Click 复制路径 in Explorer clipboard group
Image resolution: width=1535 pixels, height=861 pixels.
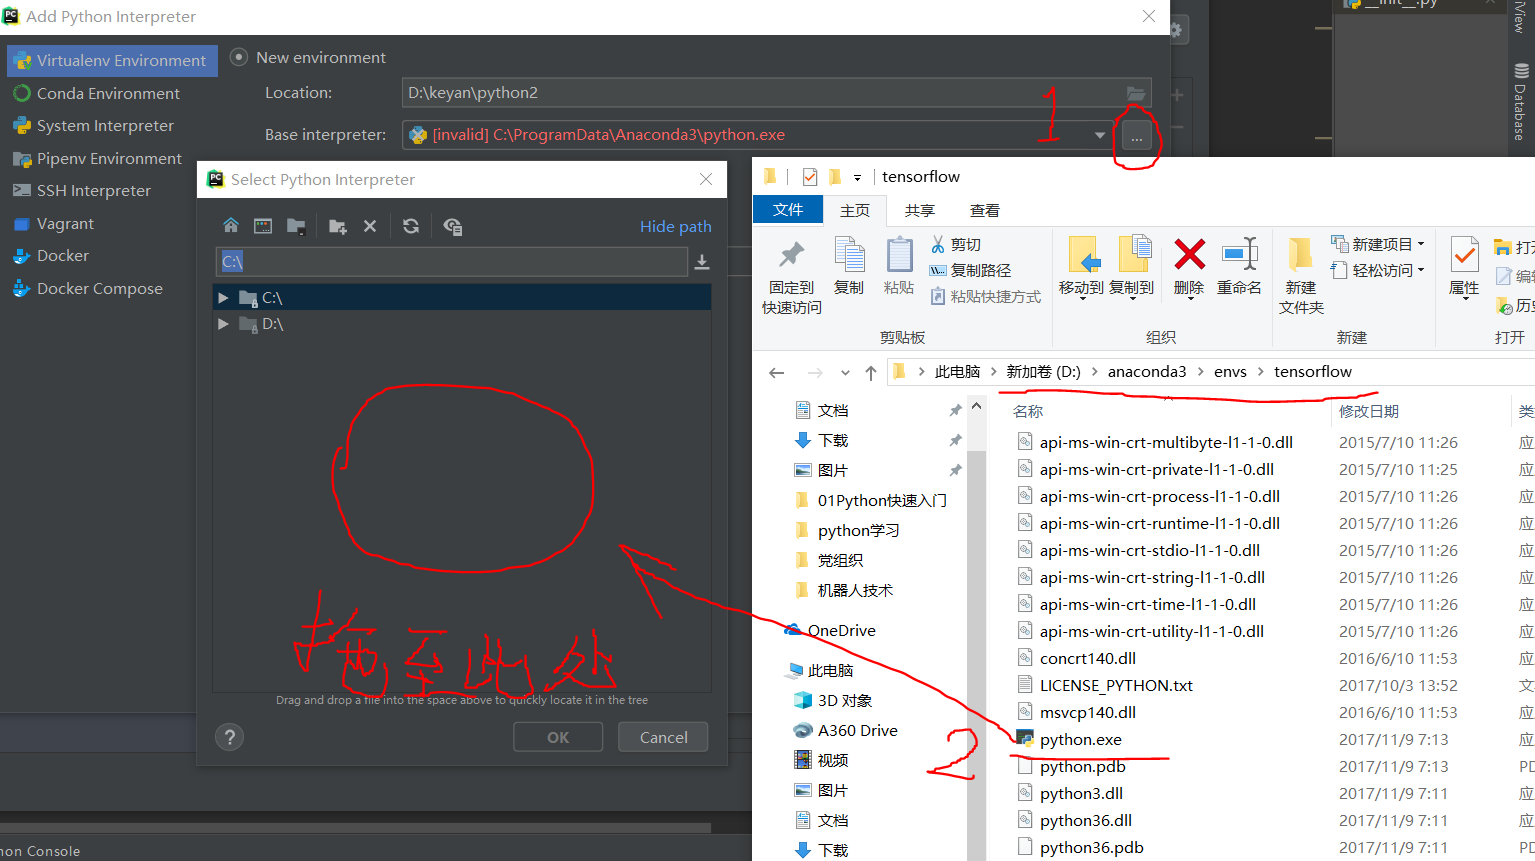click(970, 271)
